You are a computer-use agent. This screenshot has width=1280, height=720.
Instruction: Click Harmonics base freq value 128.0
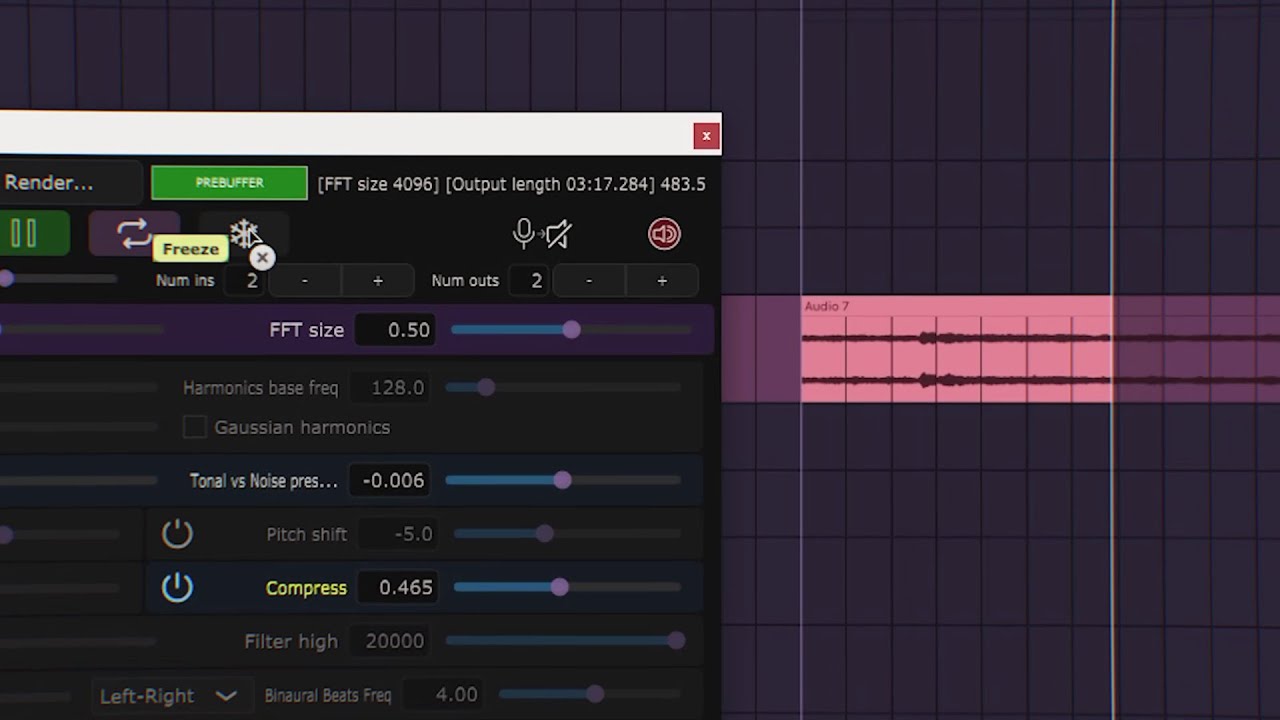390,387
